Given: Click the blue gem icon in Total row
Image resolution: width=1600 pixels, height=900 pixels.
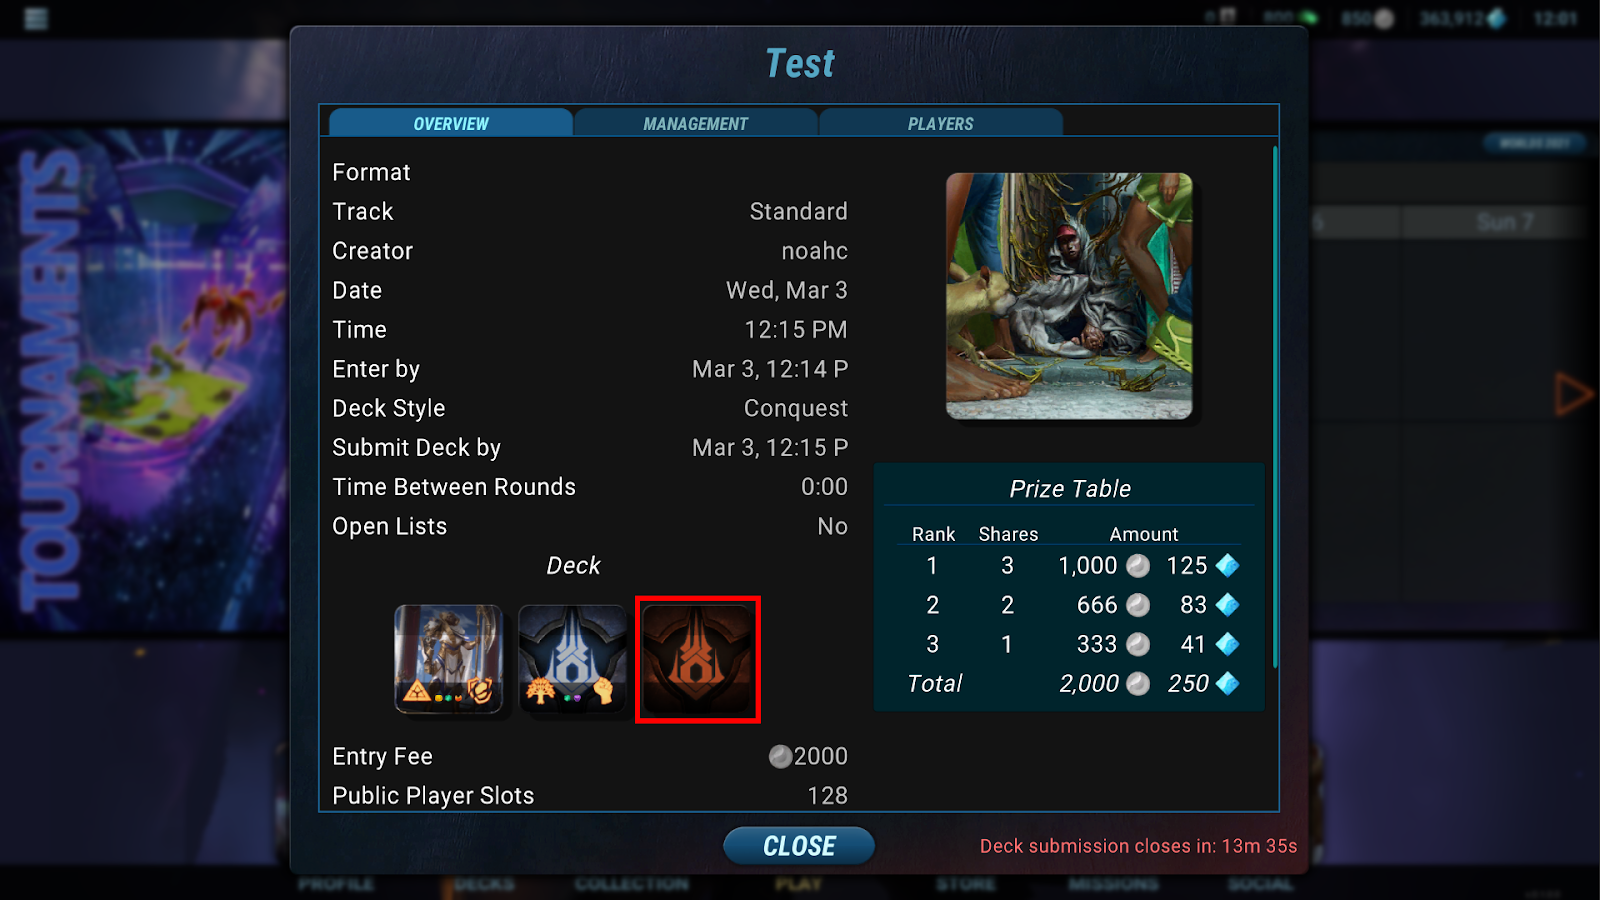Looking at the screenshot, I should [x=1228, y=684].
